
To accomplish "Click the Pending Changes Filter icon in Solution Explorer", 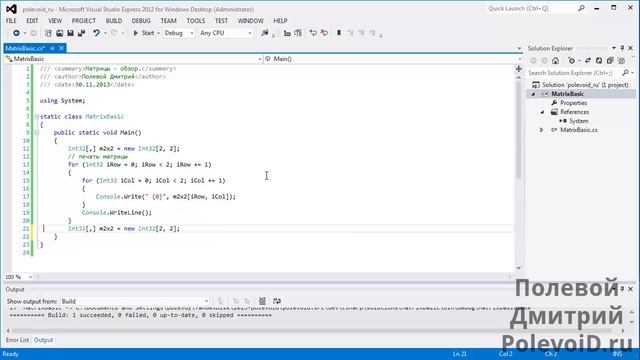I will [571, 61].
